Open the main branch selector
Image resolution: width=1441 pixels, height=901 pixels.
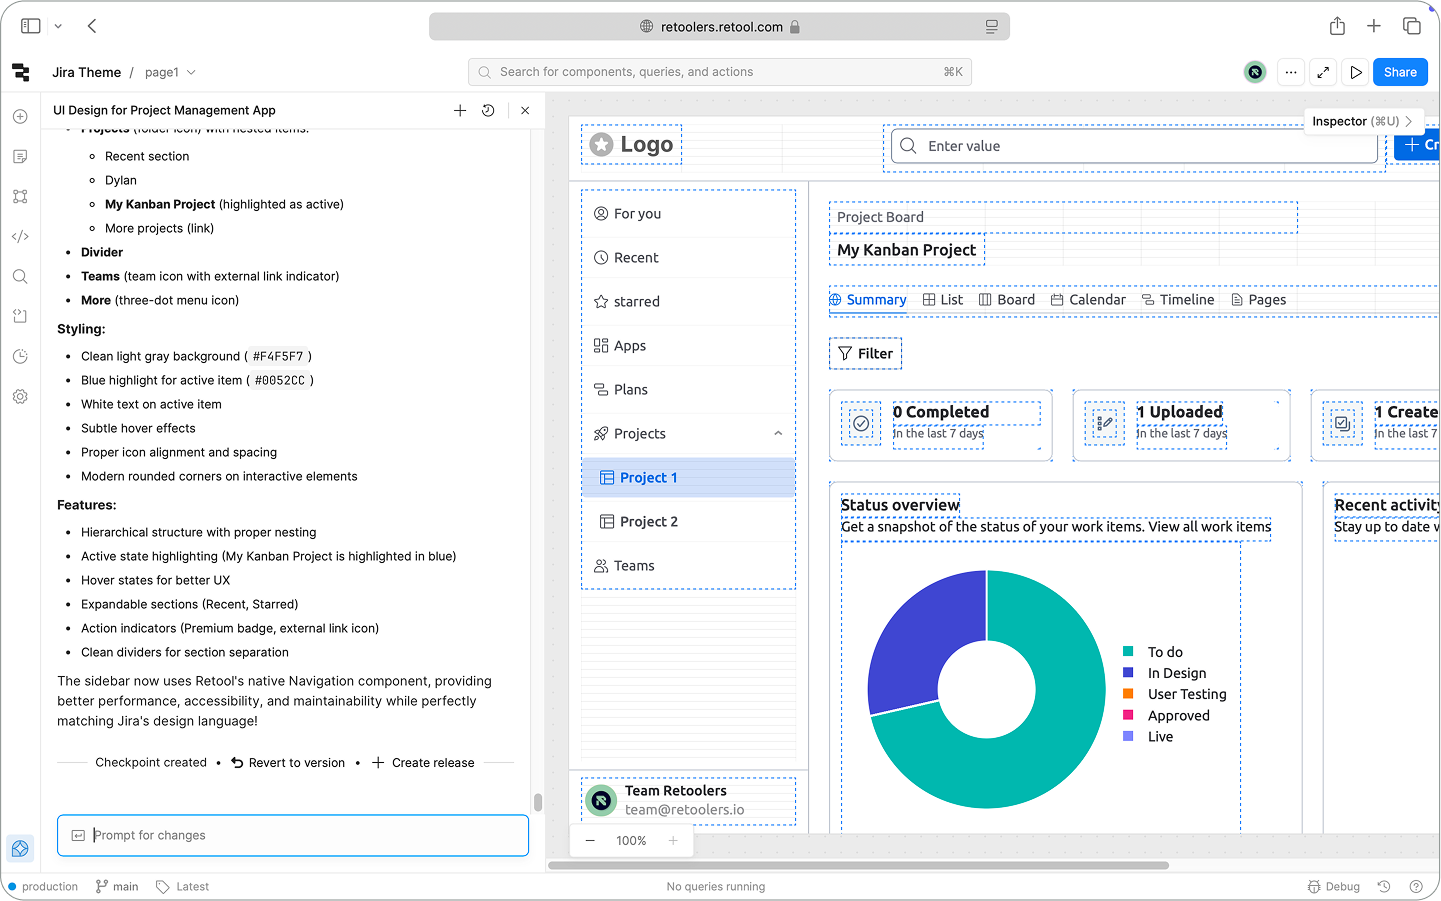click(x=117, y=887)
